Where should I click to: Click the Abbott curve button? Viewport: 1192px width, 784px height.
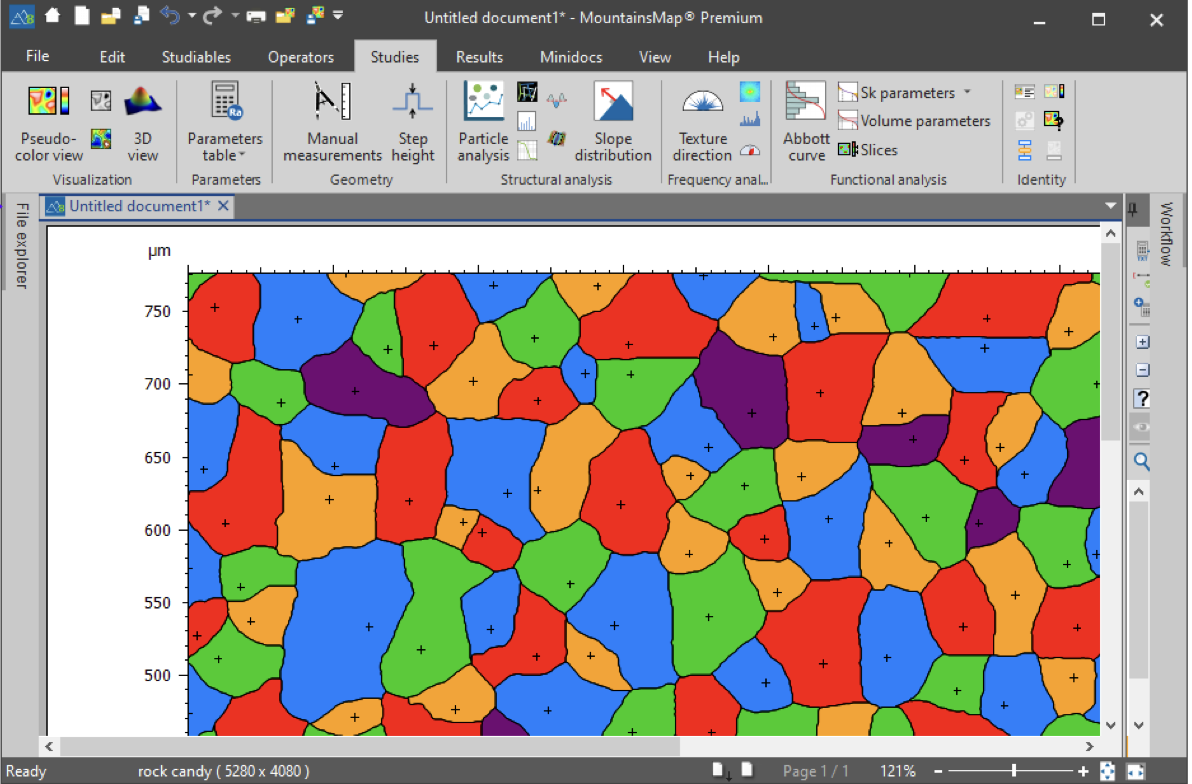pos(805,120)
